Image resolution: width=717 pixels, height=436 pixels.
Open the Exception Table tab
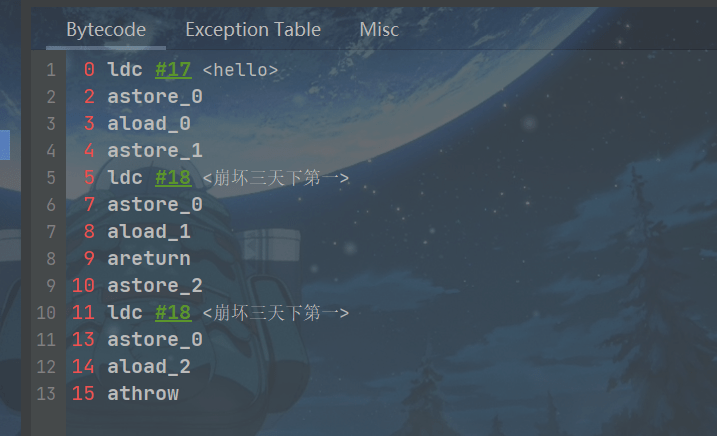(253, 29)
